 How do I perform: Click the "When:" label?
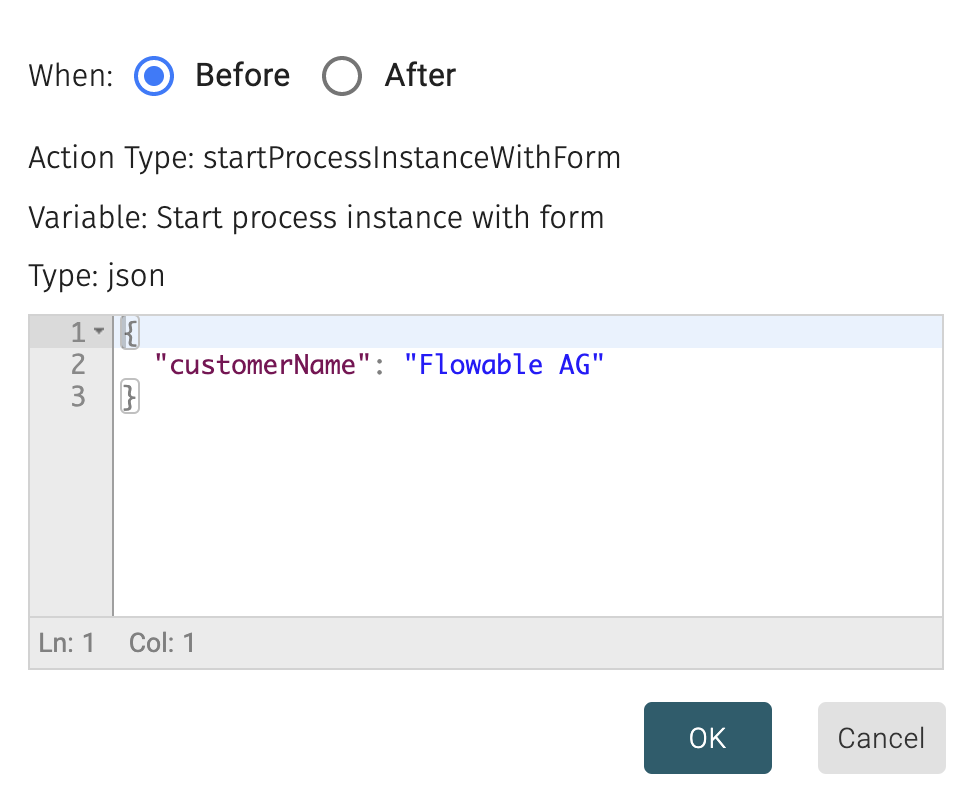(x=69, y=76)
